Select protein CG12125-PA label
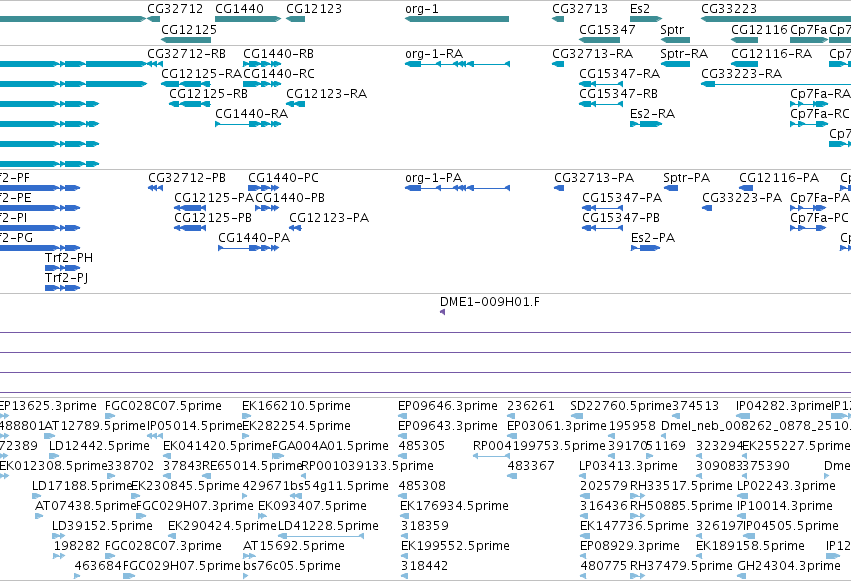The width and height of the screenshot is (851, 581). coord(214,198)
